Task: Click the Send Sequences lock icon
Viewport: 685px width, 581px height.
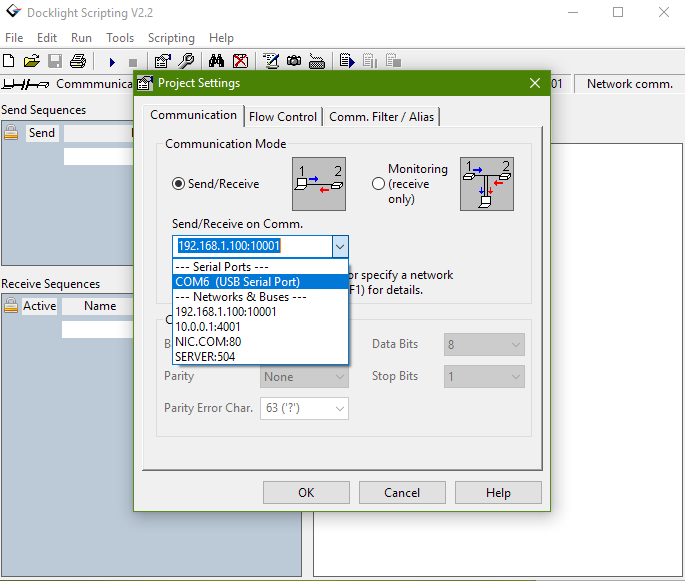Action: (11, 132)
